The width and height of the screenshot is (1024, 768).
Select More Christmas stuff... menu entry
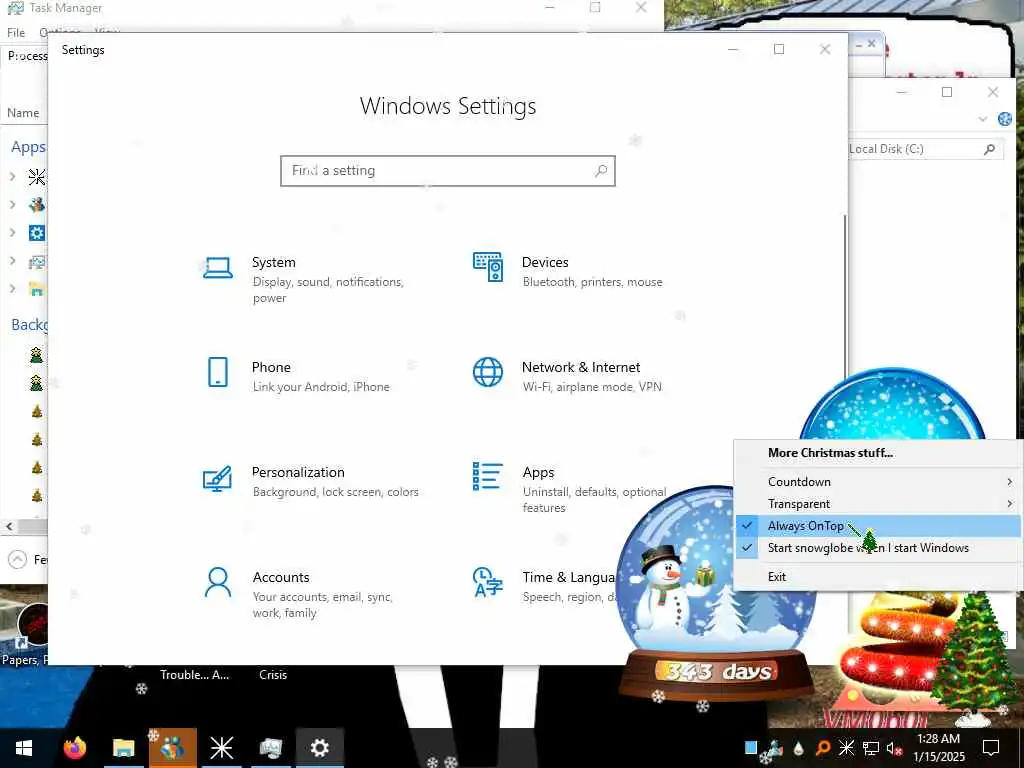[830, 453]
